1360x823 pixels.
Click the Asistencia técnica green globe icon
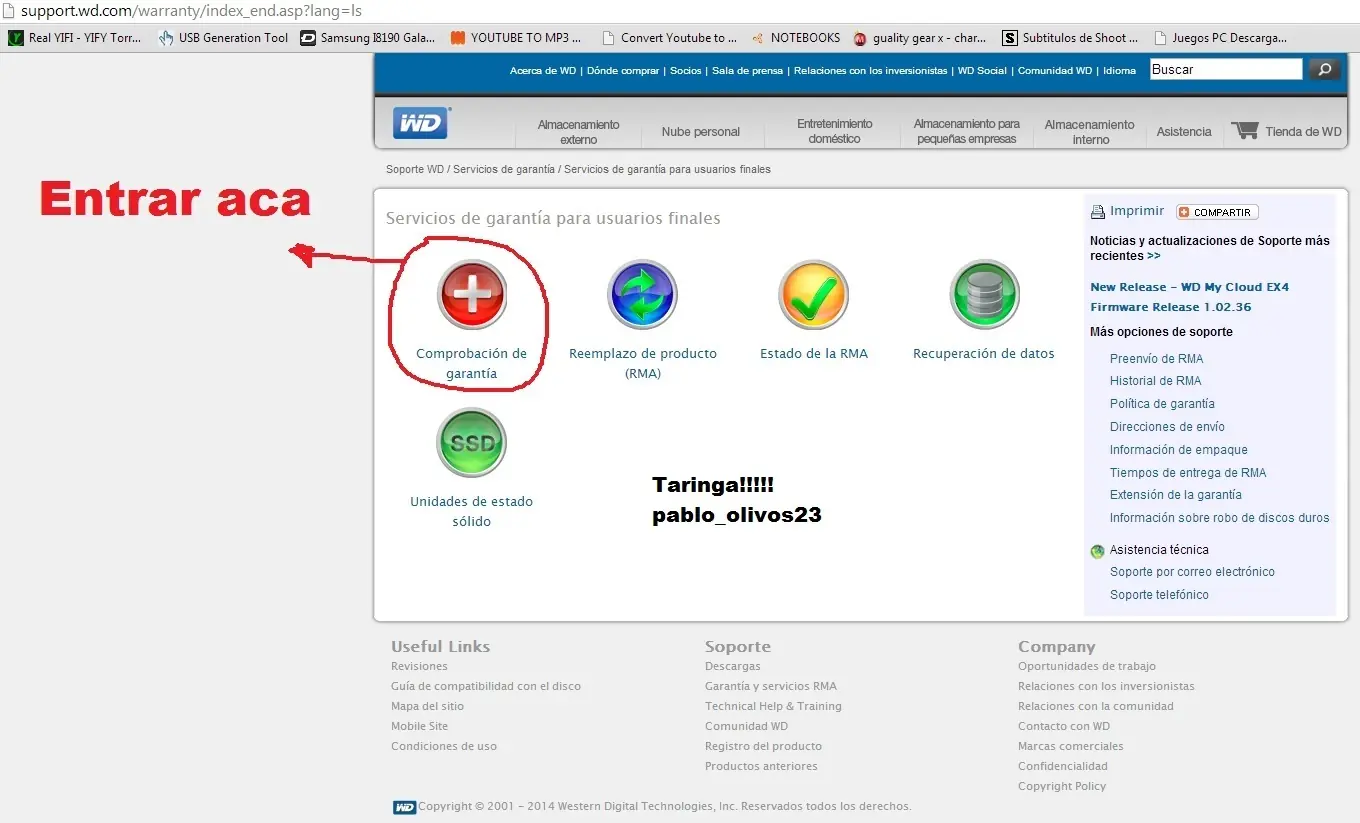pos(1097,551)
